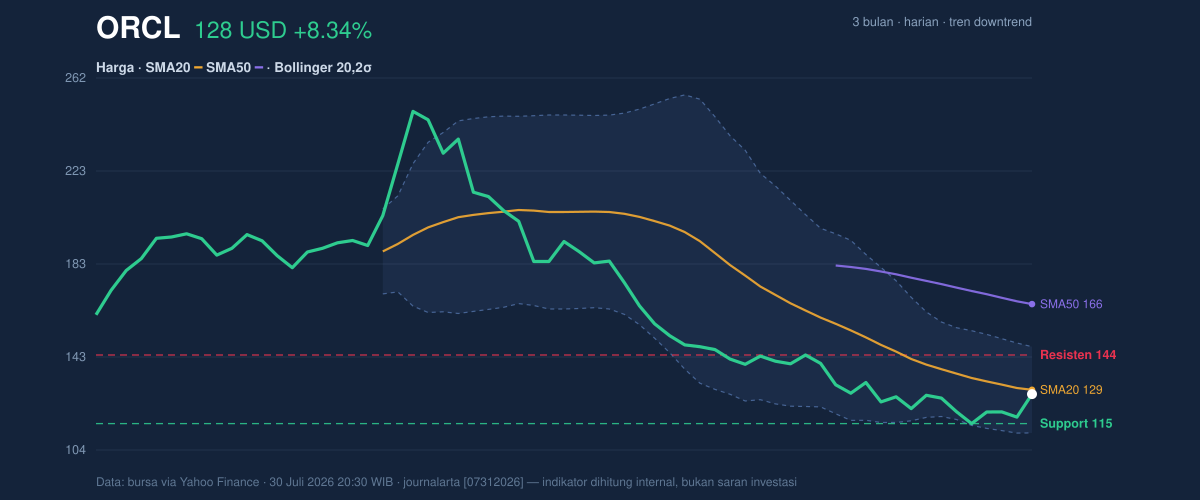This screenshot has height=500, width=1200.
Task: Click the 183 y-axis label
Action: point(75,264)
